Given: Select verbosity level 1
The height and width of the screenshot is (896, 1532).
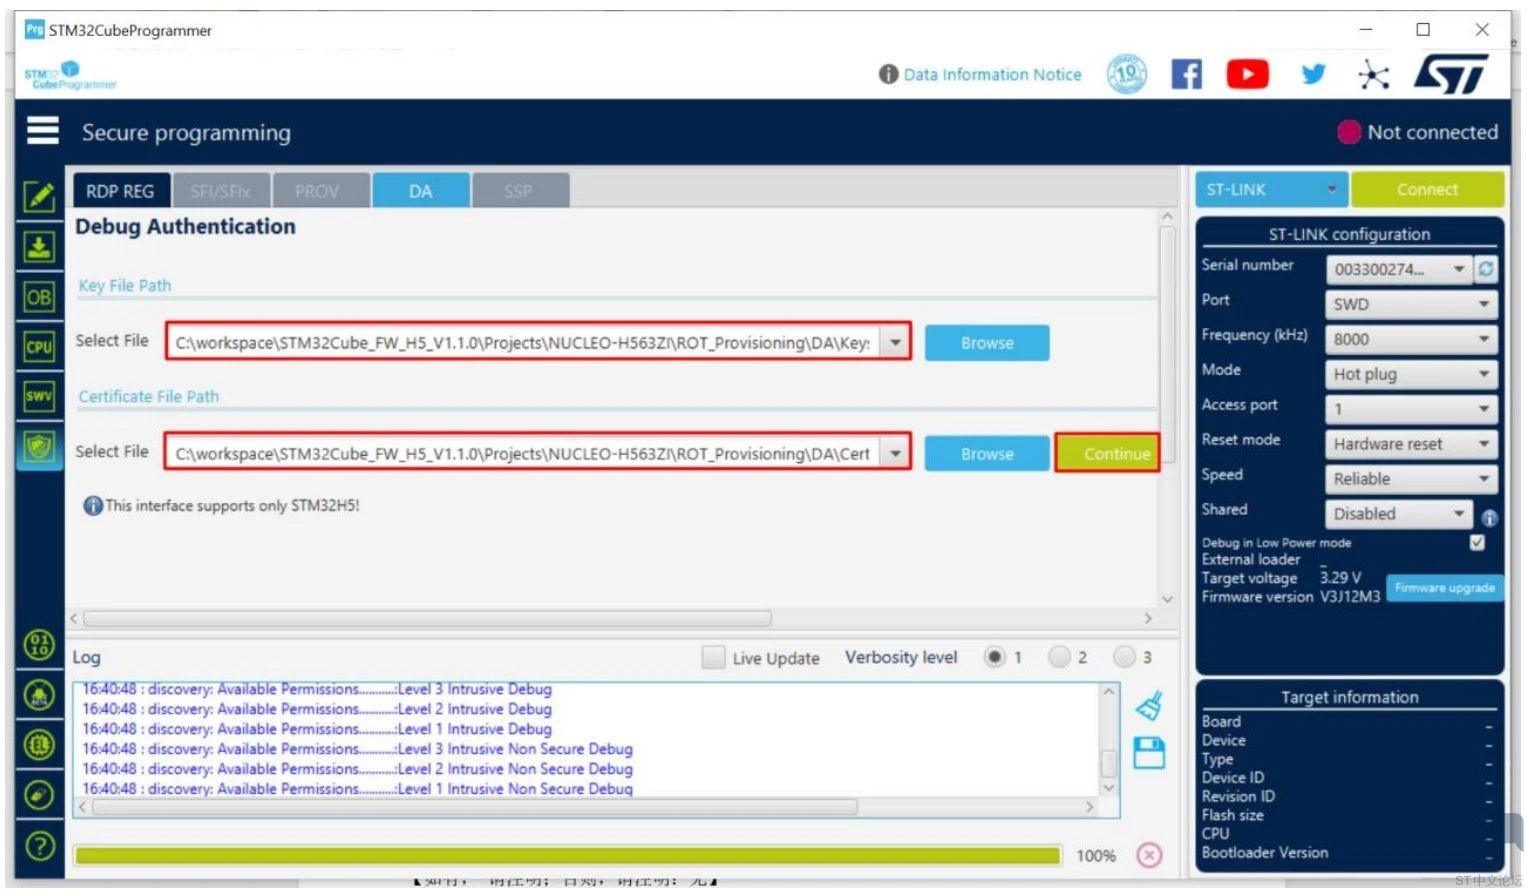Looking at the screenshot, I should pyautogui.click(x=994, y=657).
